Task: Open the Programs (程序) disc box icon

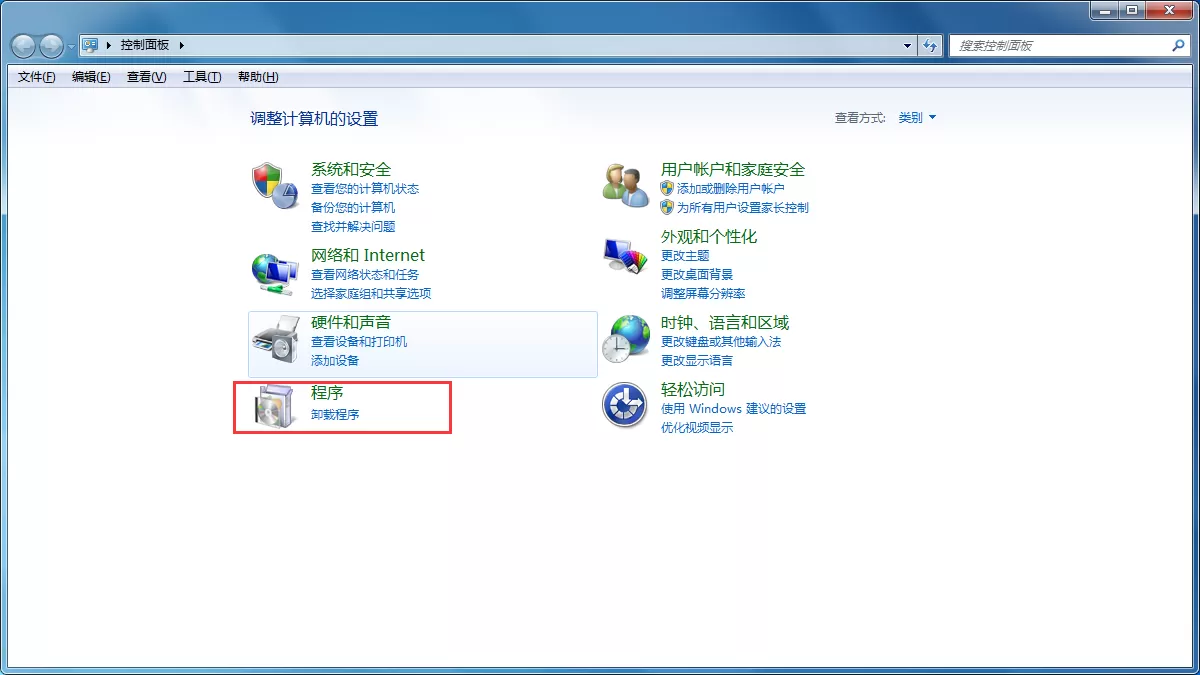Action: 274,407
